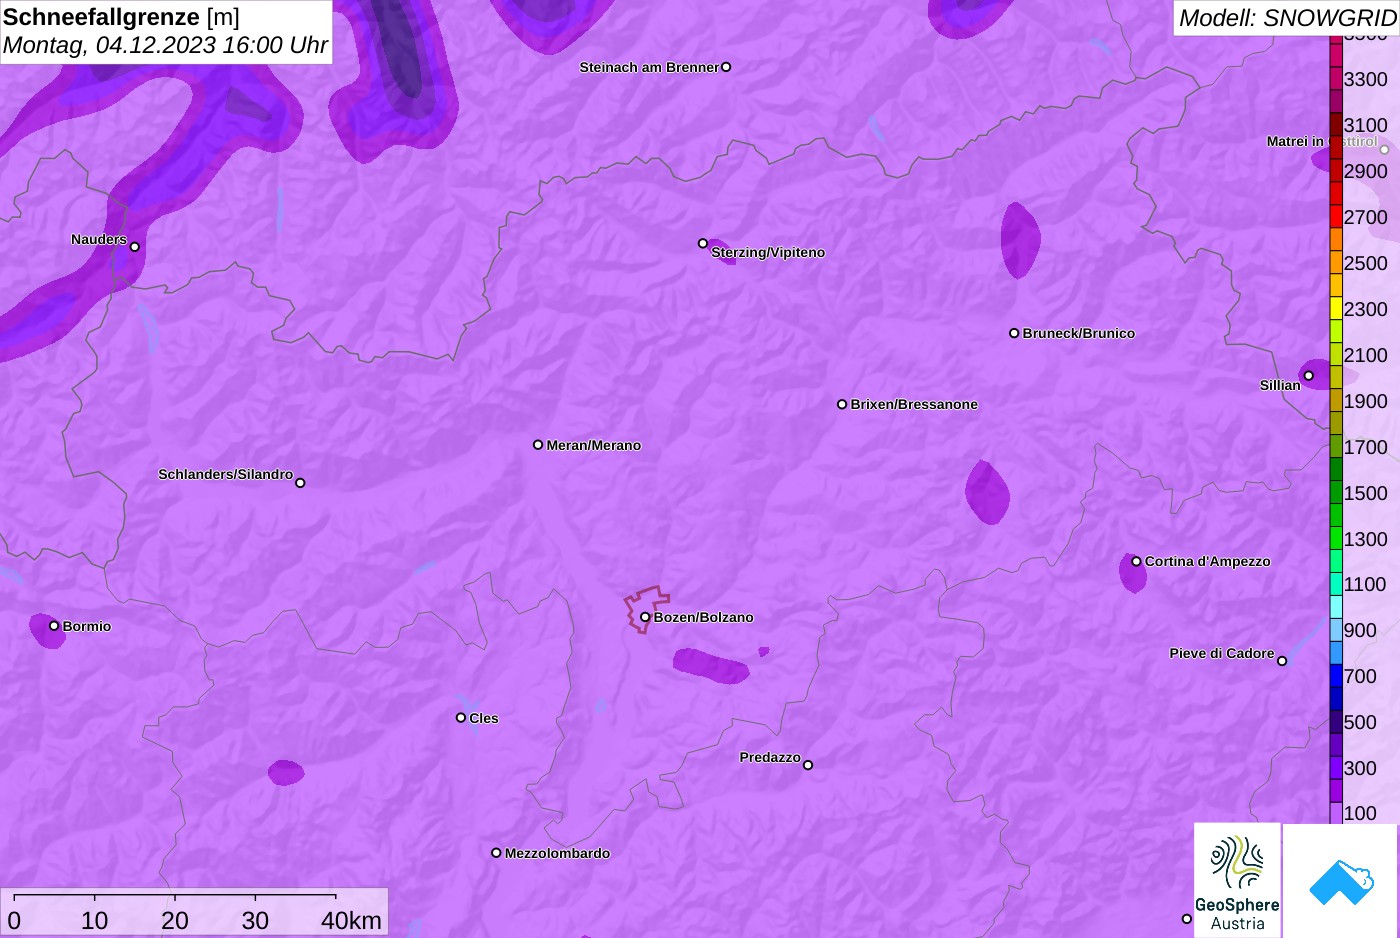Click the Predazzo marker dot

coord(808,765)
